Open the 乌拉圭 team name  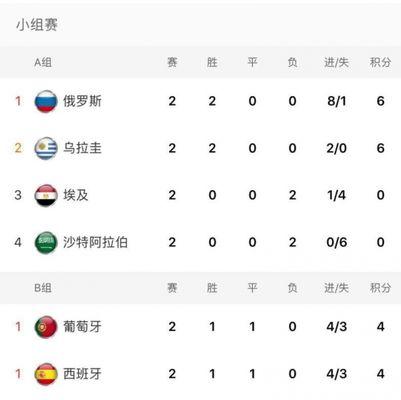[x=82, y=148]
